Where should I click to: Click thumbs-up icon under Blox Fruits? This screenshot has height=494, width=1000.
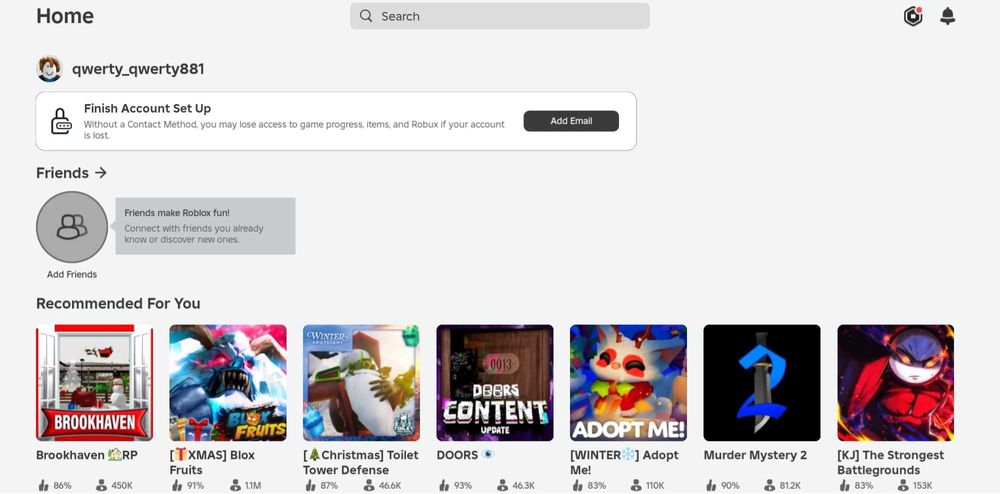tap(177, 486)
